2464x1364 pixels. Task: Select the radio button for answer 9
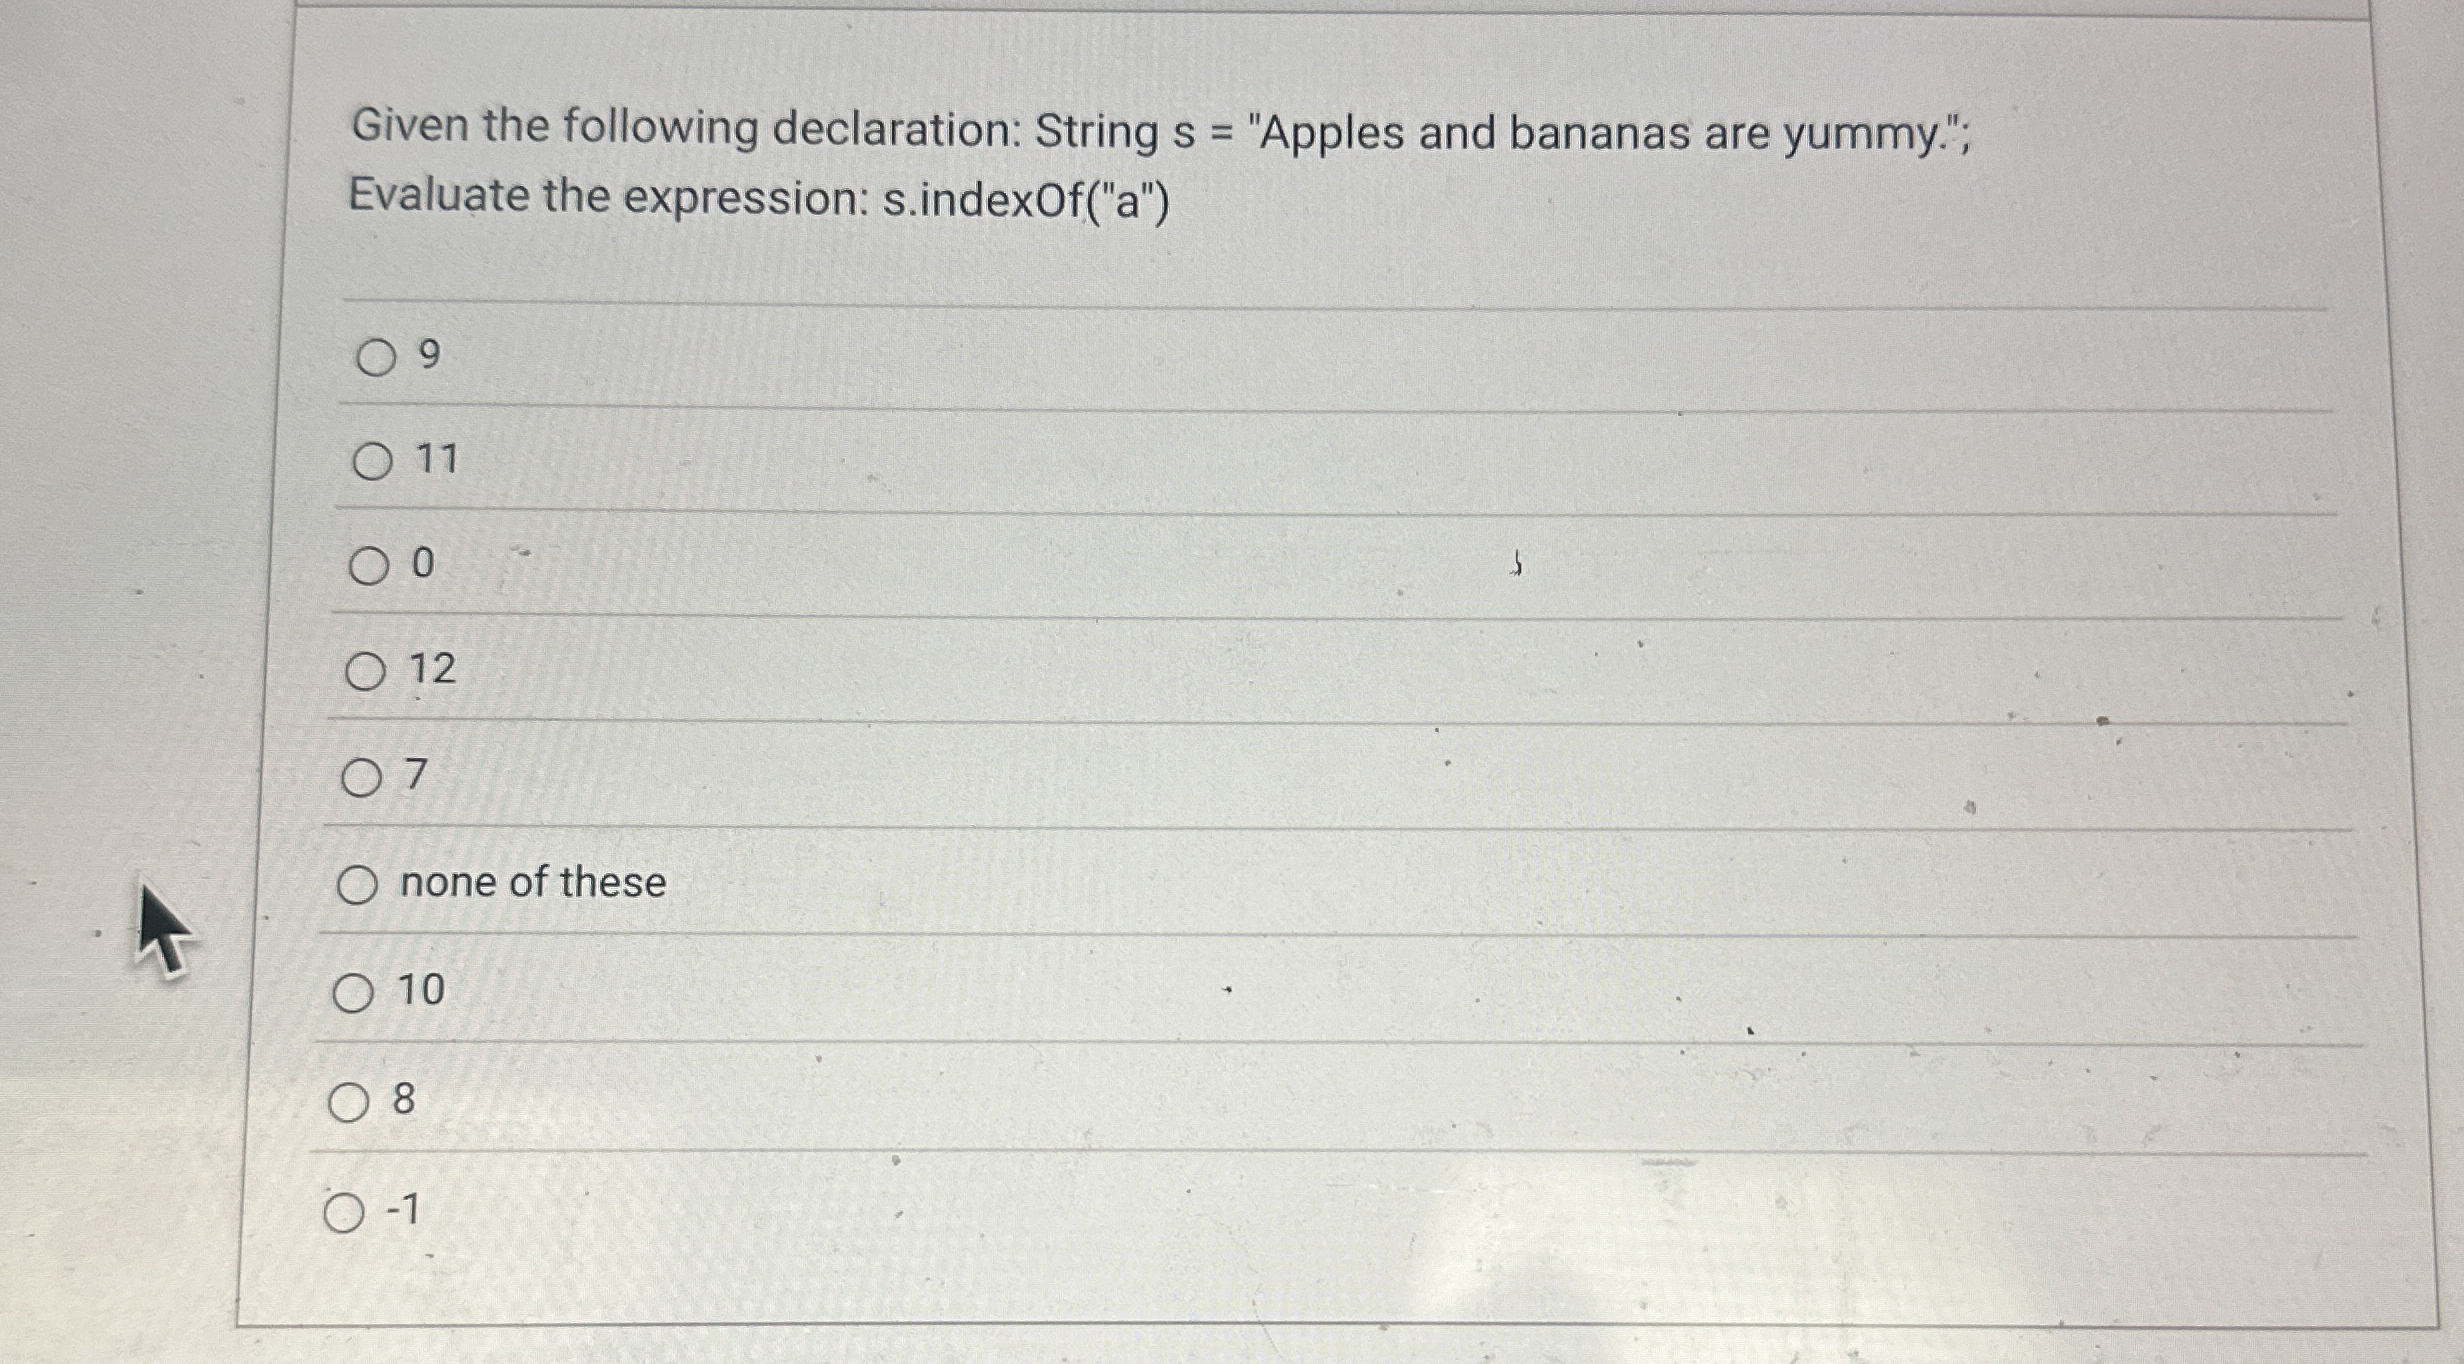tap(378, 357)
